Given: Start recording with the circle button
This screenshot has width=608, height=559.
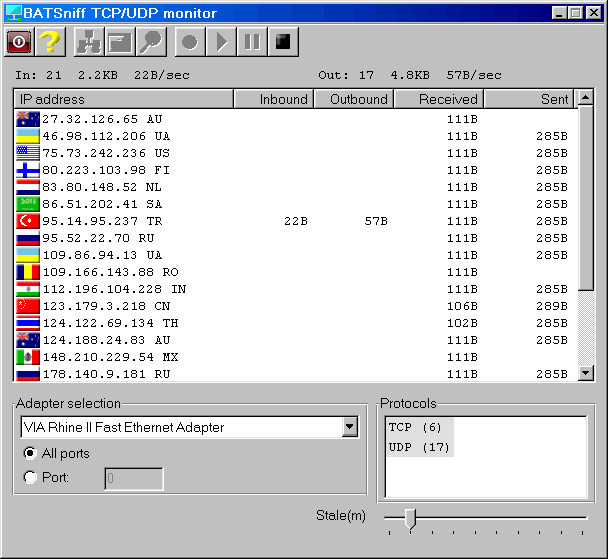Looking at the screenshot, I should 190,41.
